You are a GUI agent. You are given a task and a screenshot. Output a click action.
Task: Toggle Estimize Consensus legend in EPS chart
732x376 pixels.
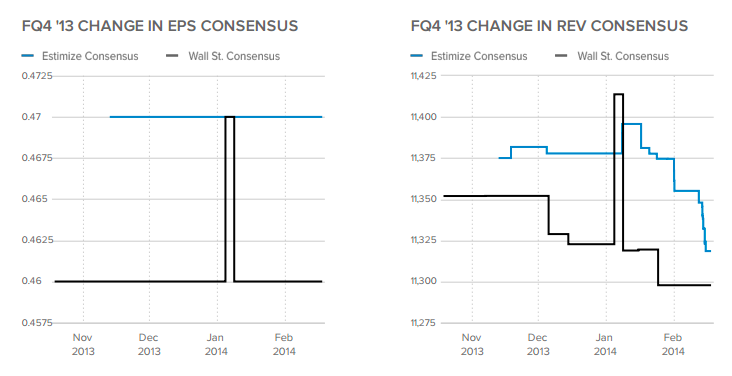click(x=80, y=56)
